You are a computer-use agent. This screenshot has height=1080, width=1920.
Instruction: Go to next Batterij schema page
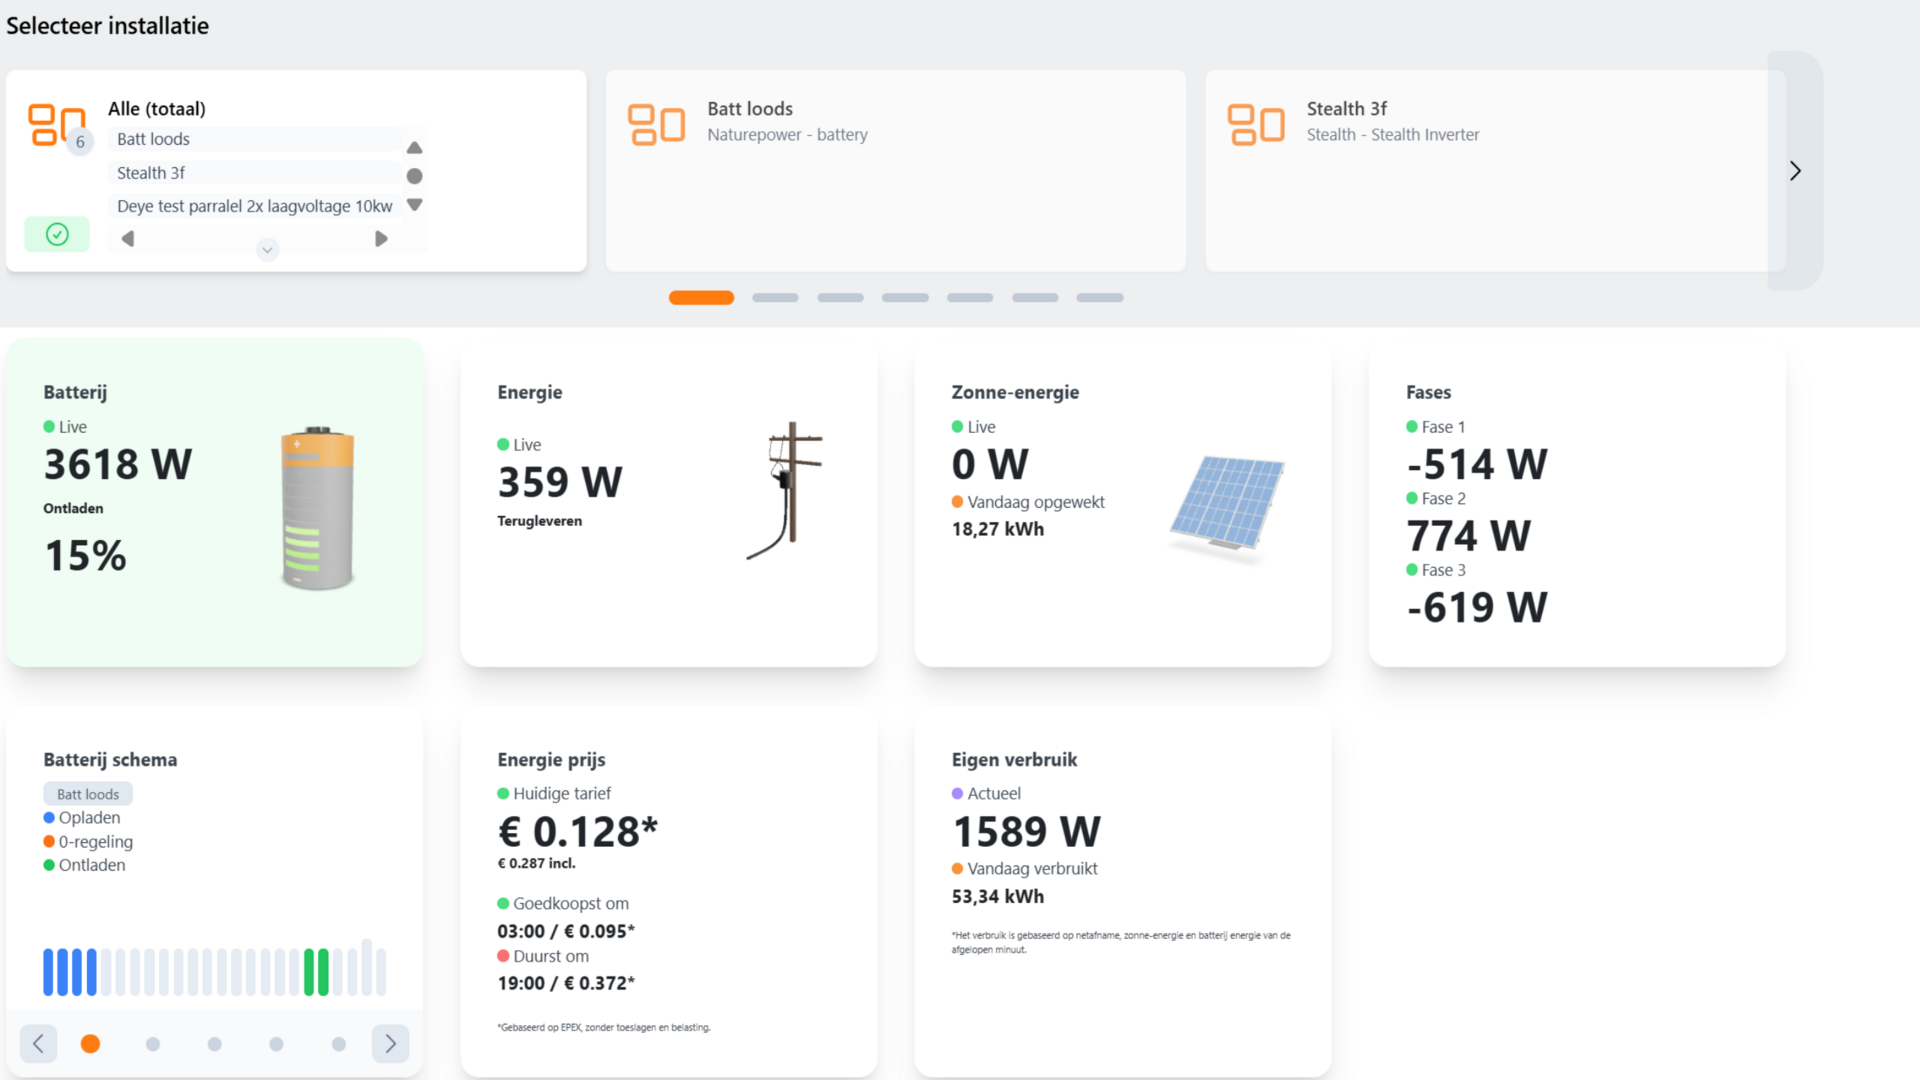(x=390, y=1043)
